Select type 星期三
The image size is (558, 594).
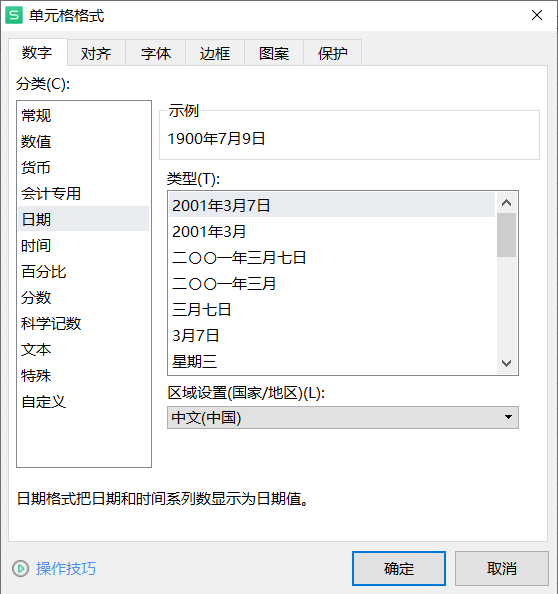click(332, 361)
